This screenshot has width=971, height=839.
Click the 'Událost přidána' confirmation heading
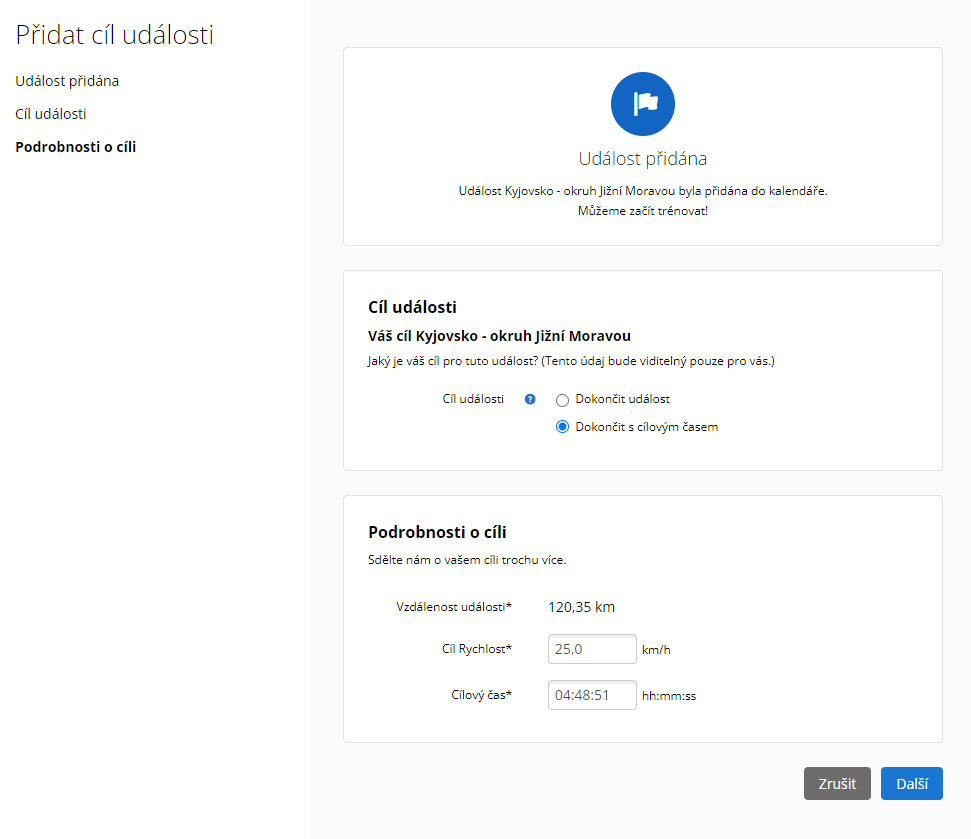[x=642, y=159]
